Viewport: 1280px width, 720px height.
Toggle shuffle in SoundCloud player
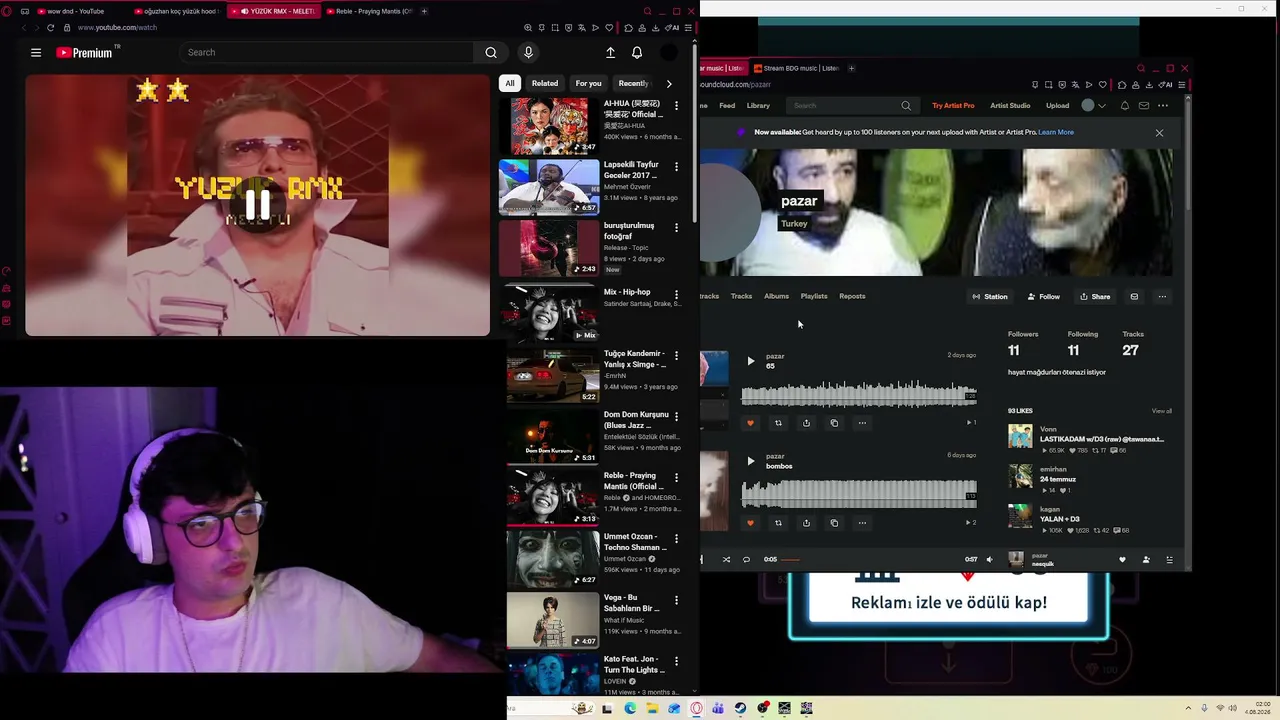pos(726,560)
